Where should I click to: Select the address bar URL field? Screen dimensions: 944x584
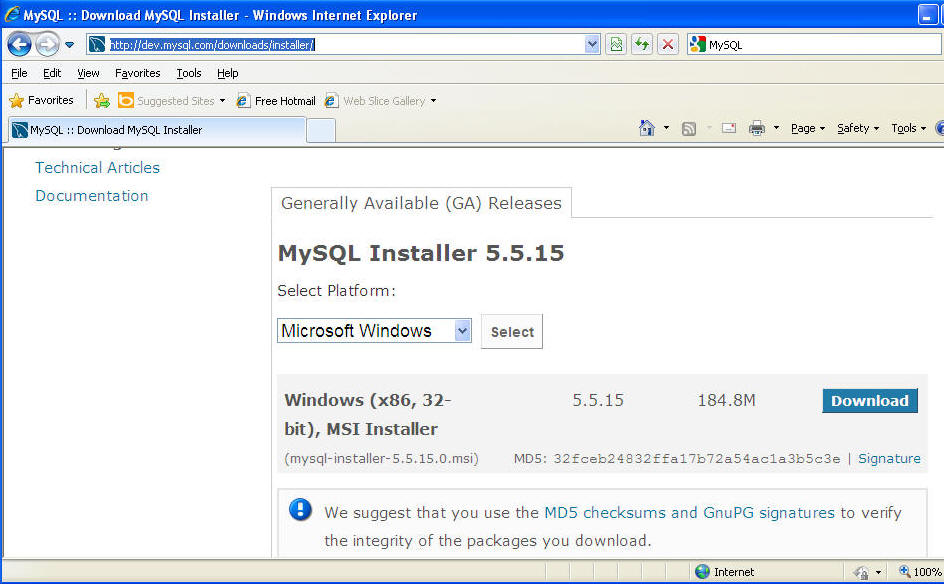pyautogui.click(x=345, y=45)
